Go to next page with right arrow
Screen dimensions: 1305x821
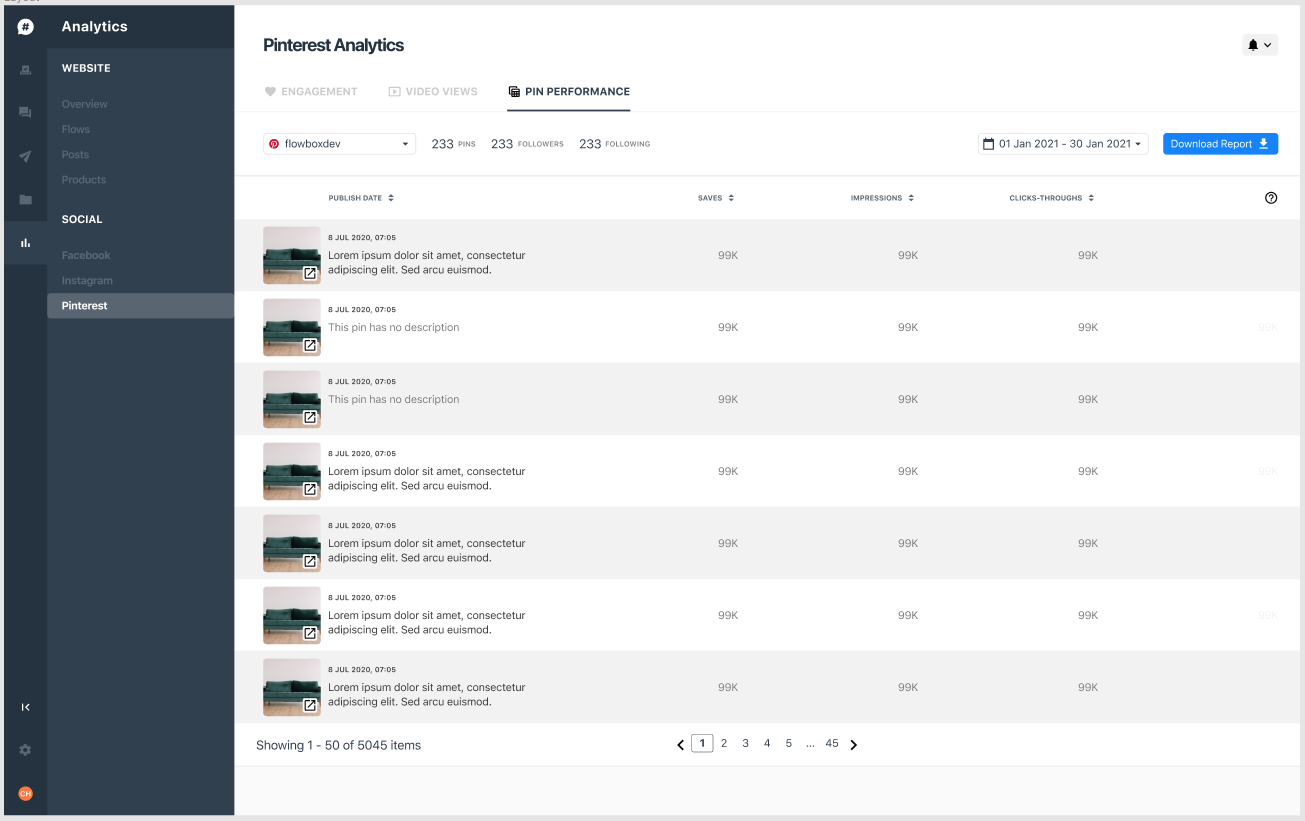click(853, 744)
